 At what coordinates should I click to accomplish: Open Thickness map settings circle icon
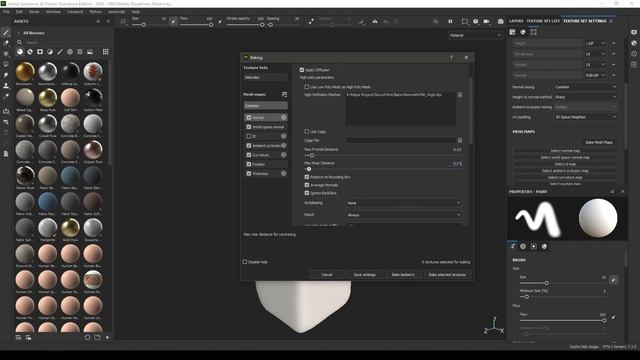click(x=284, y=173)
